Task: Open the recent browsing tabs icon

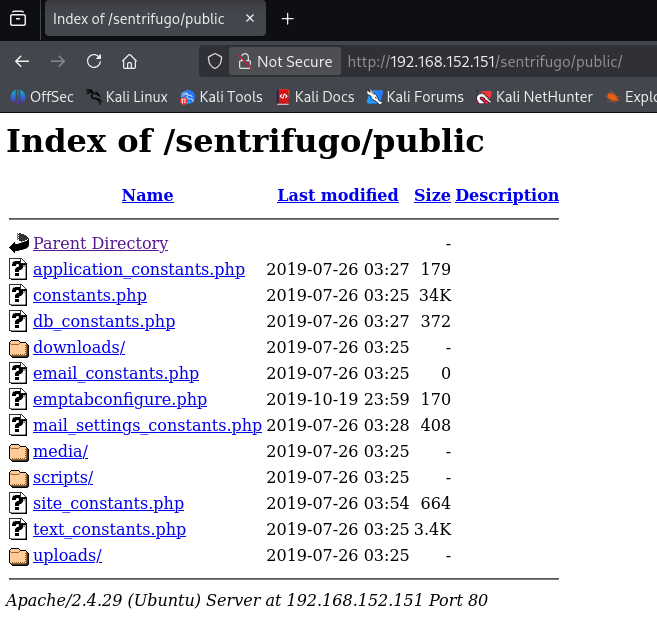Action: click(x=18, y=19)
